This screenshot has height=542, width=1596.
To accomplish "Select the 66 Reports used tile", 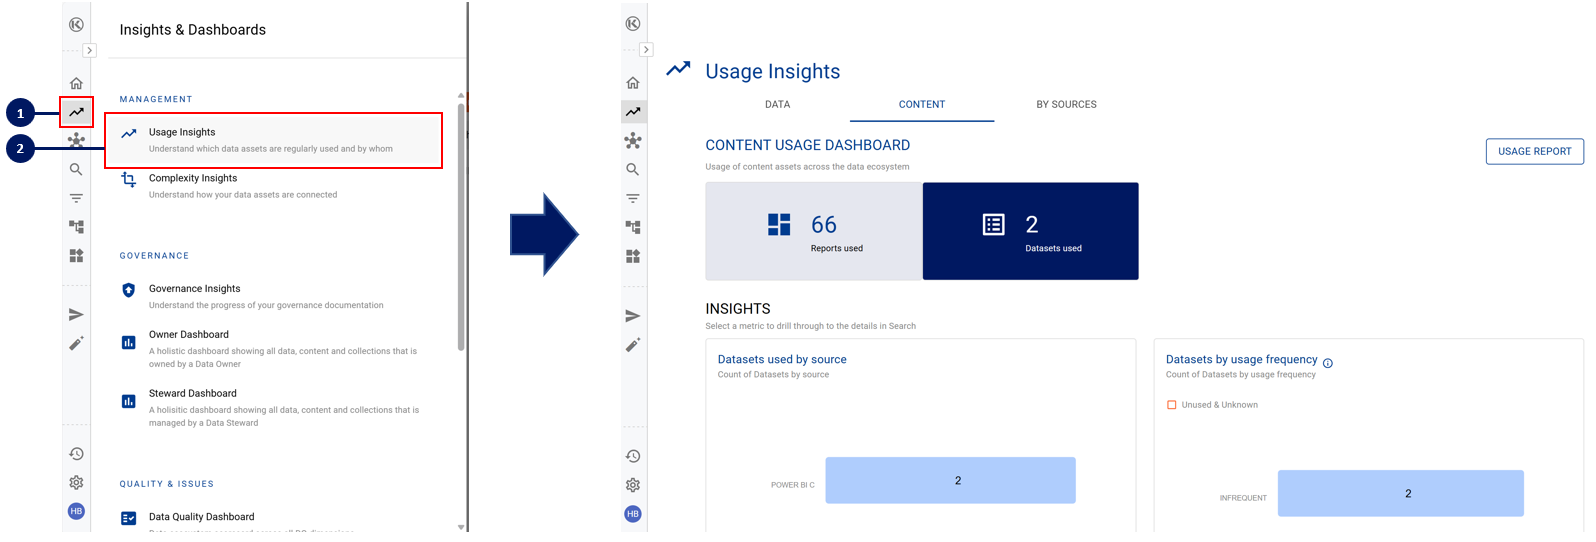I will point(813,231).
